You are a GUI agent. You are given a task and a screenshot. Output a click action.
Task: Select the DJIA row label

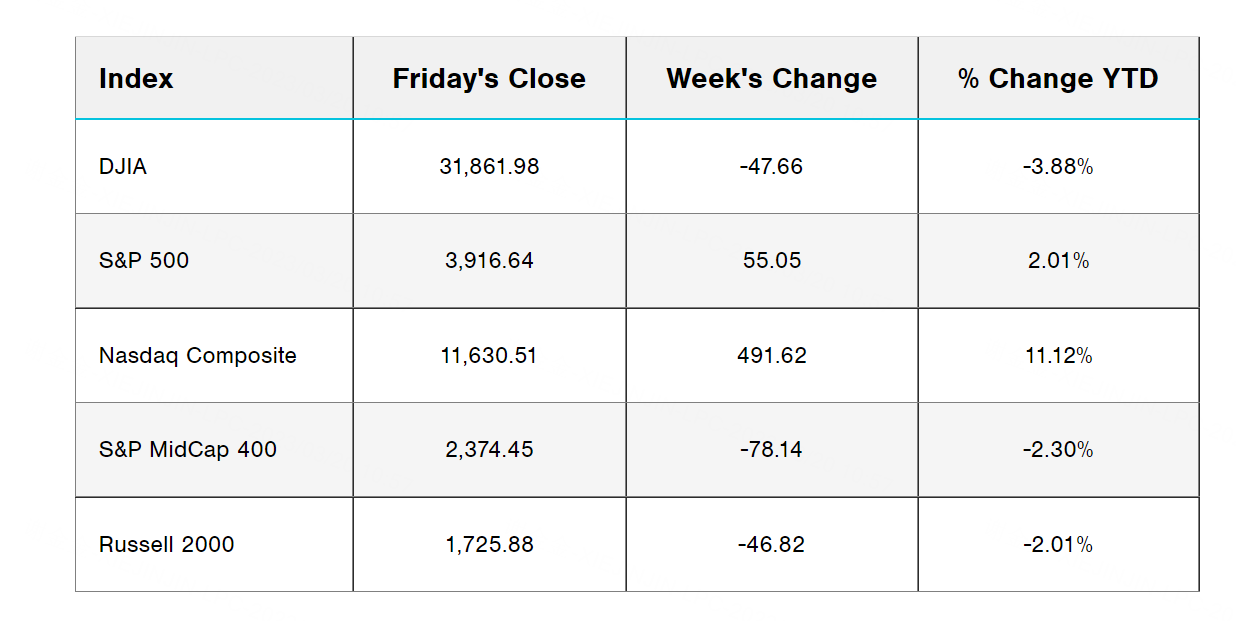coord(123,167)
